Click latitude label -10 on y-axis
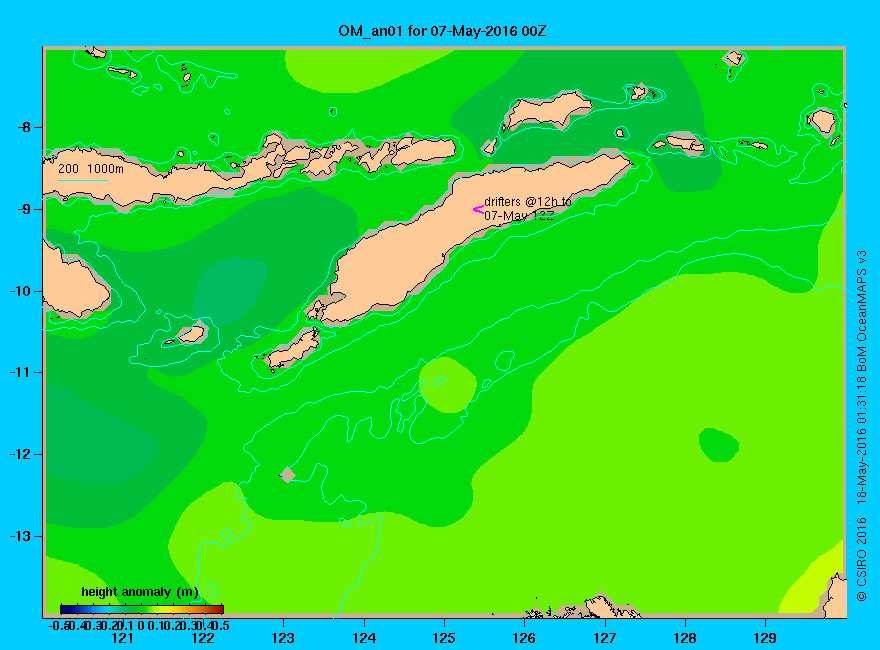880x650 pixels. click(20, 291)
